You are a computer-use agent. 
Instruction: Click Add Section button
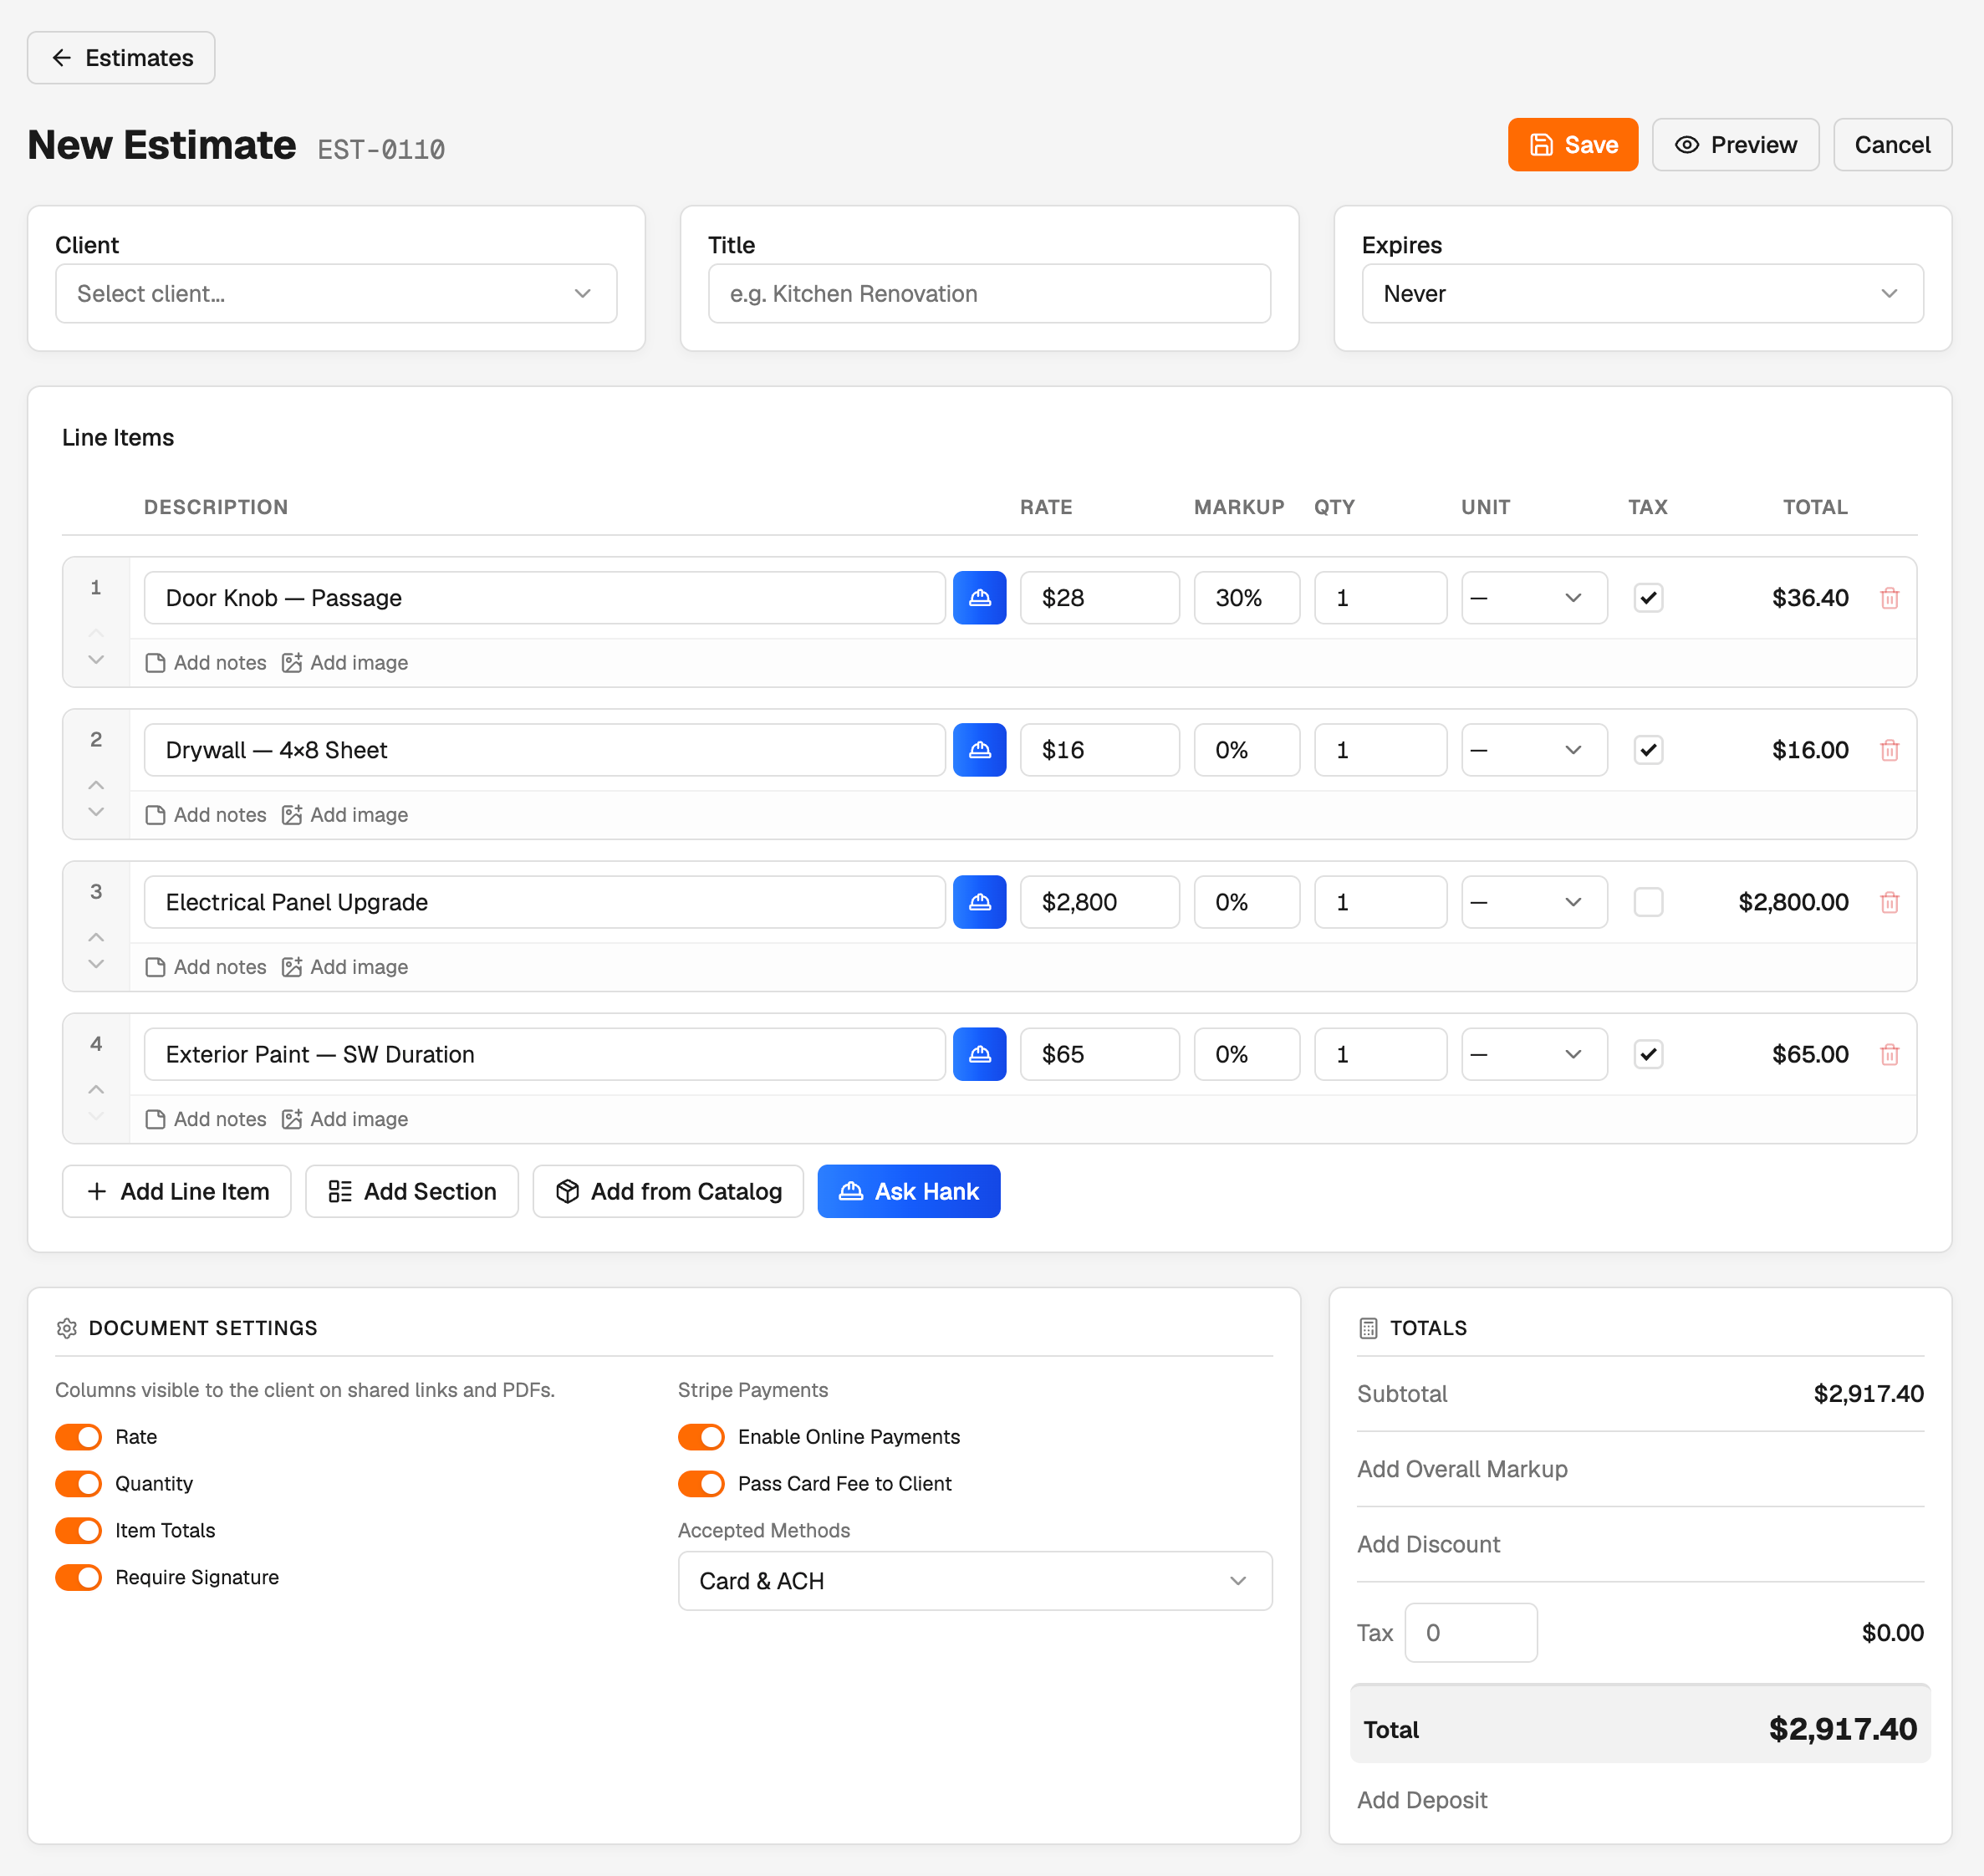(x=412, y=1191)
